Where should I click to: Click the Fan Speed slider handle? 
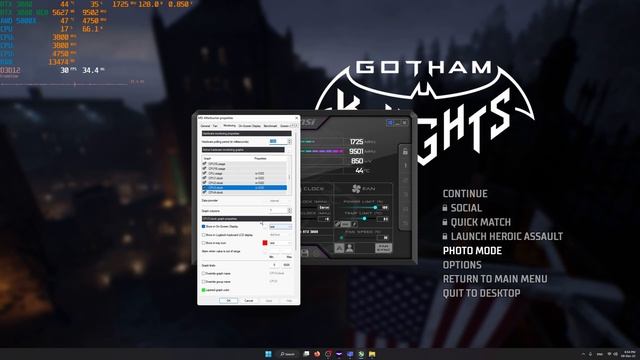click(342, 238)
